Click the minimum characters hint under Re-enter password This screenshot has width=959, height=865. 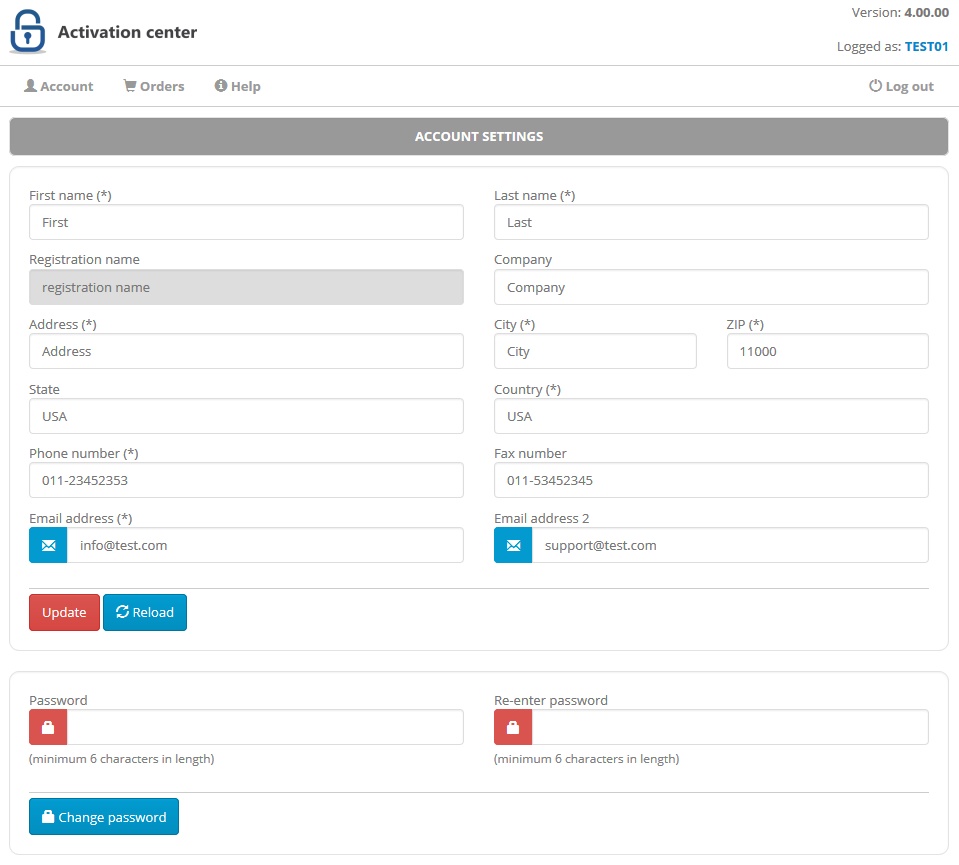click(587, 759)
